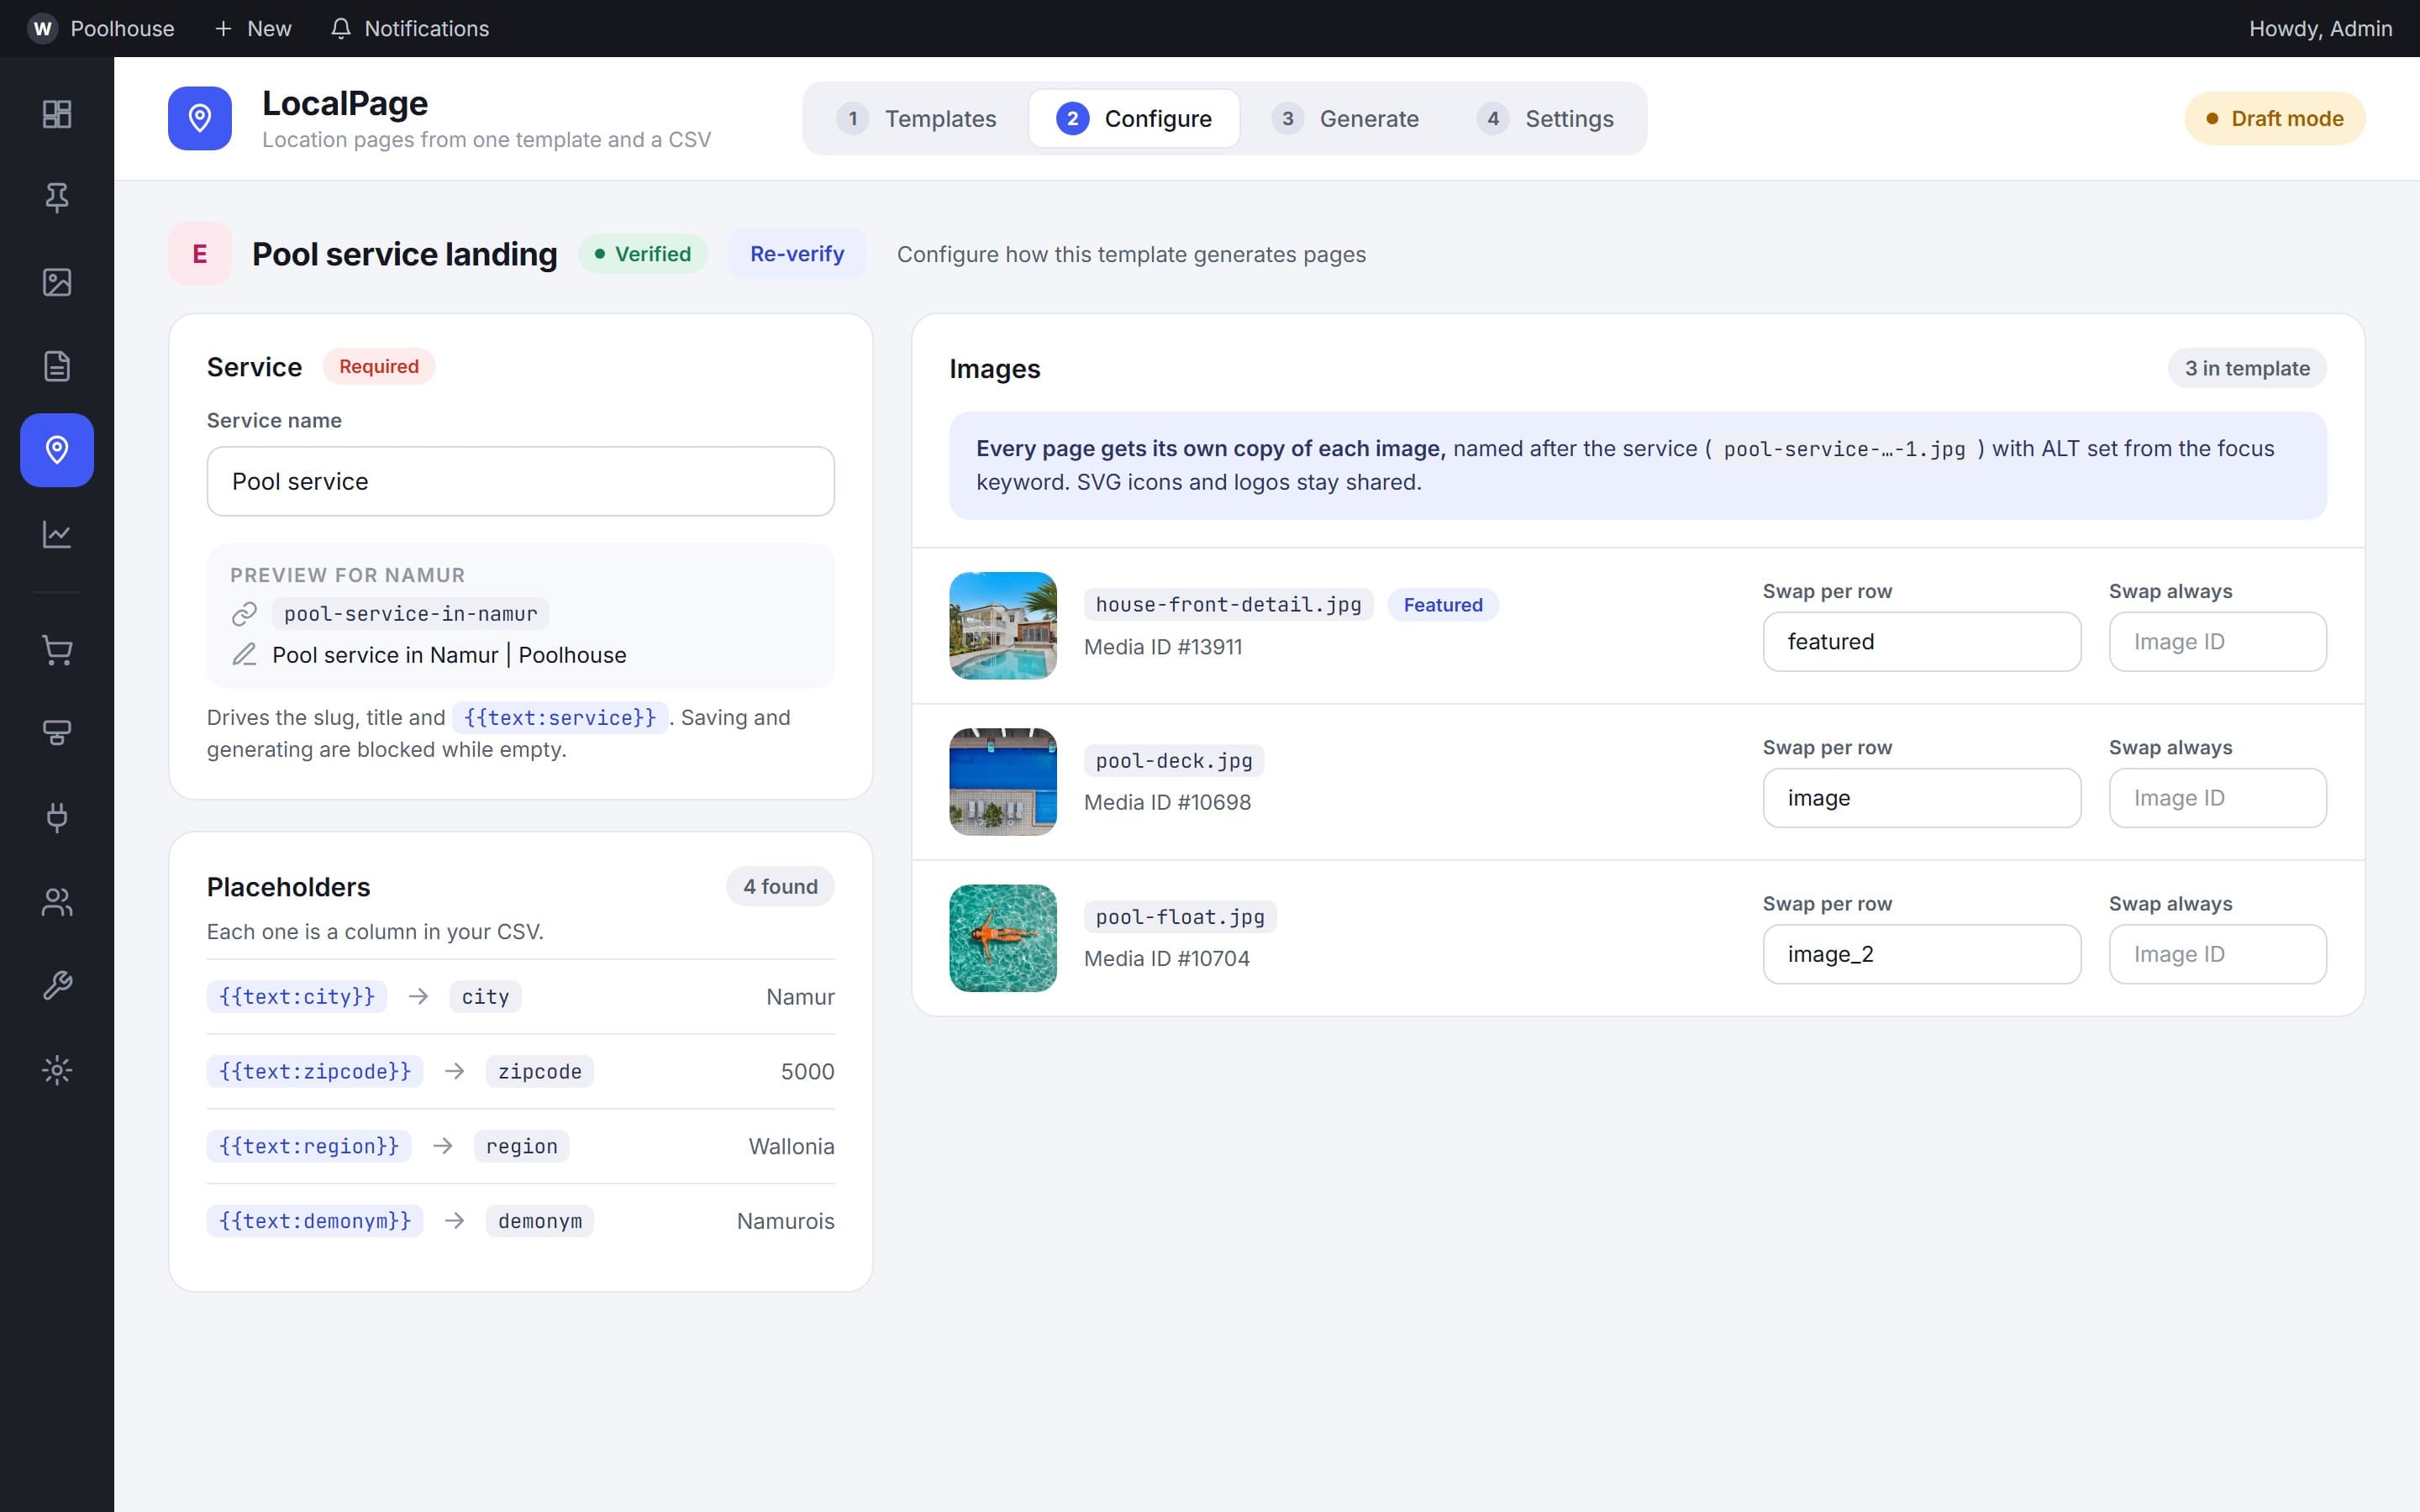Open the pool-deck.jpg thumbnail
This screenshot has height=1512, width=2420.
(x=1003, y=782)
